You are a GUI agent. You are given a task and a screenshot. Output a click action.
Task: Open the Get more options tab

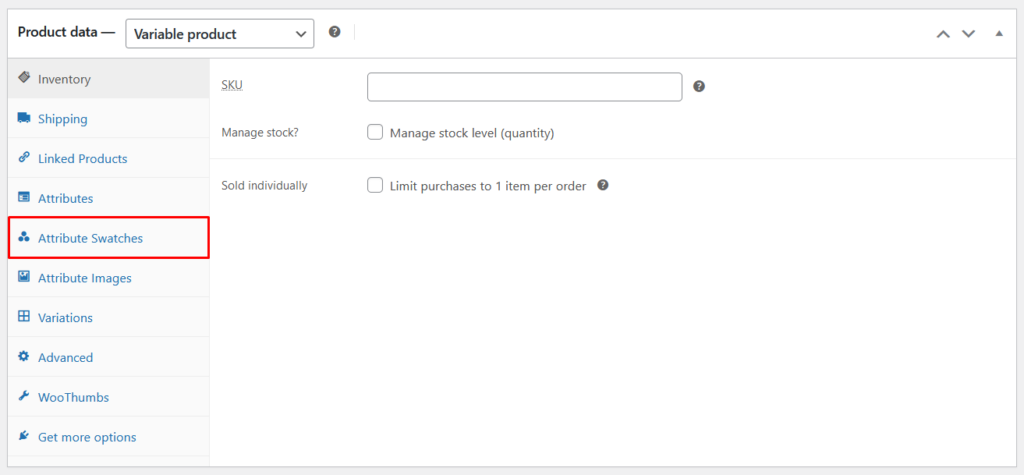[86, 437]
